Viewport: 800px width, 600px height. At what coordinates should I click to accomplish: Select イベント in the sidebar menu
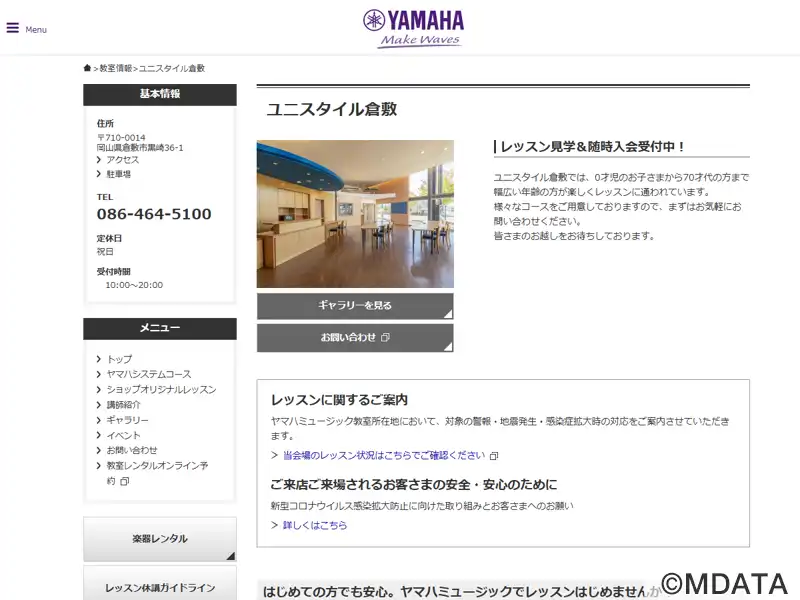coord(123,435)
